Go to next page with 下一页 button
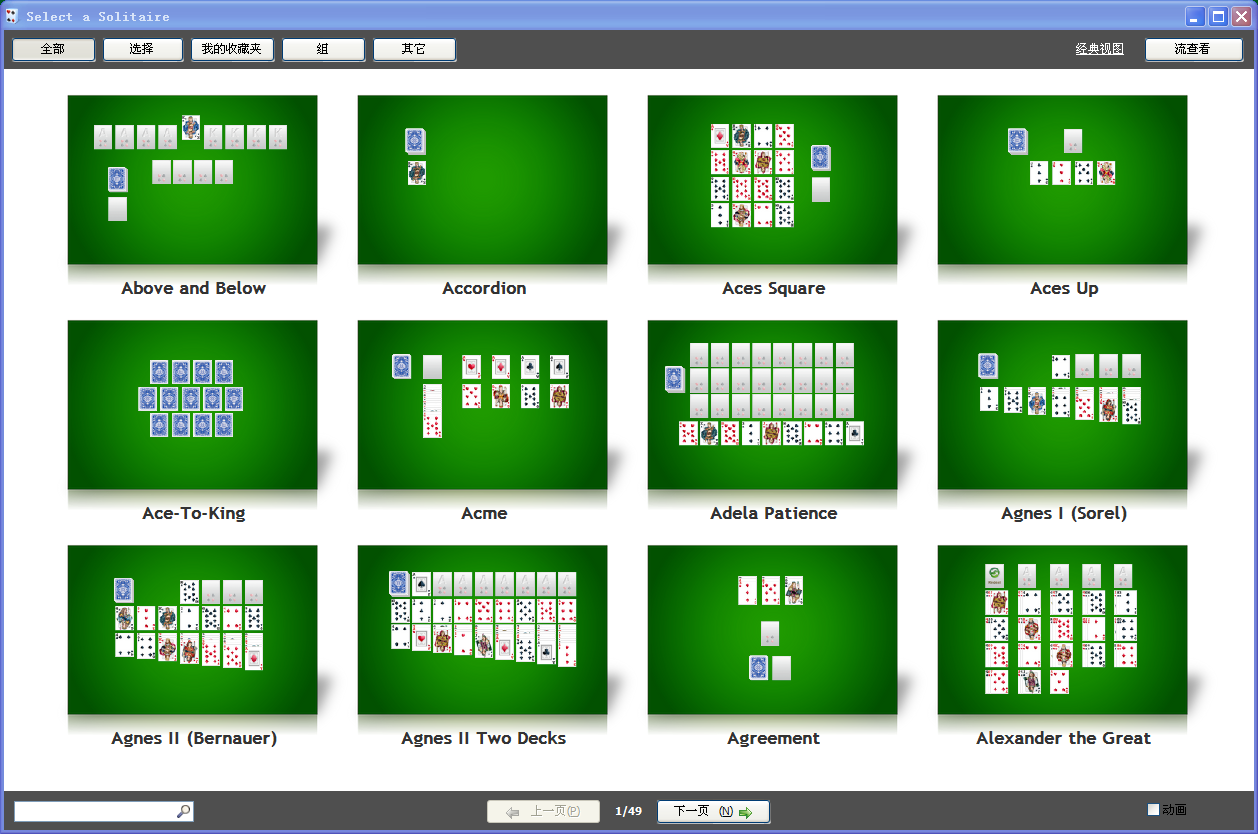 point(713,811)
